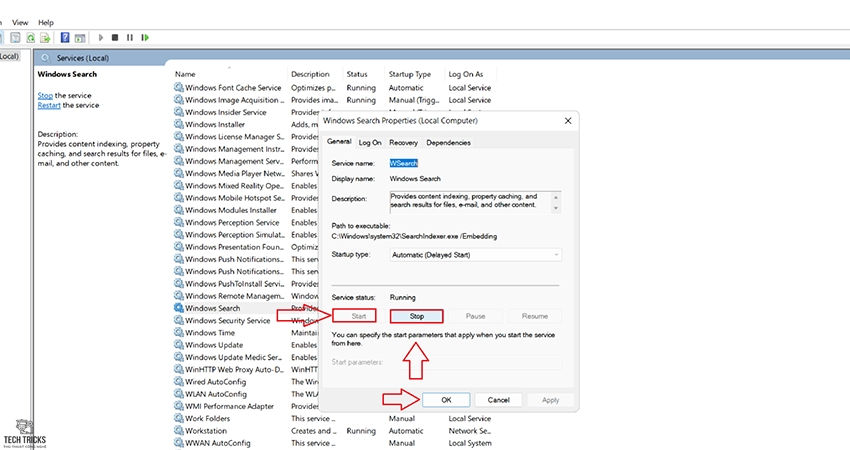850x450 pixels.
Task: Select the WMI Performance Adapter row
Action: (x=229, y=406)
